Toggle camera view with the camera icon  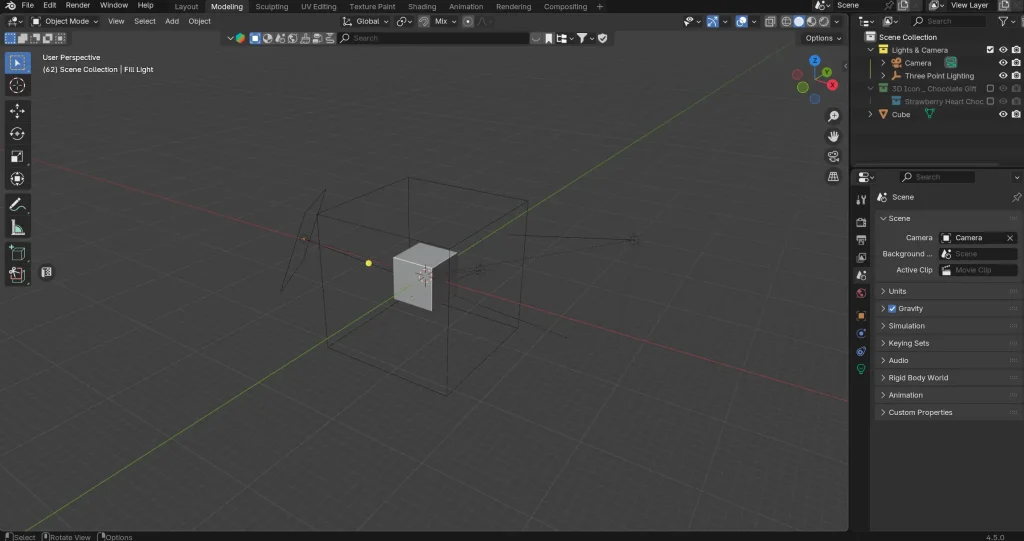(833, 156)
